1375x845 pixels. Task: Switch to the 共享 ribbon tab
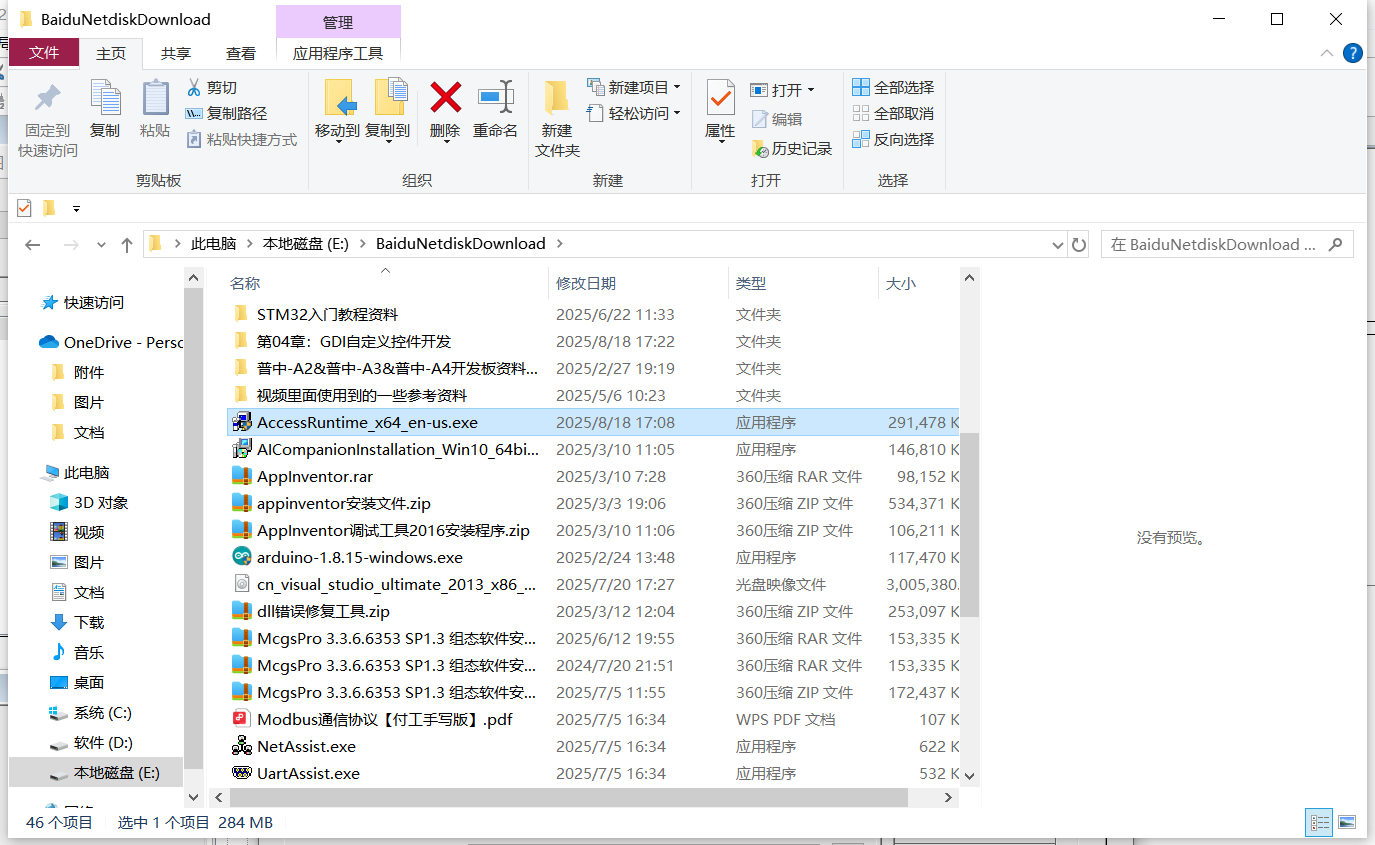coord(176,54)
